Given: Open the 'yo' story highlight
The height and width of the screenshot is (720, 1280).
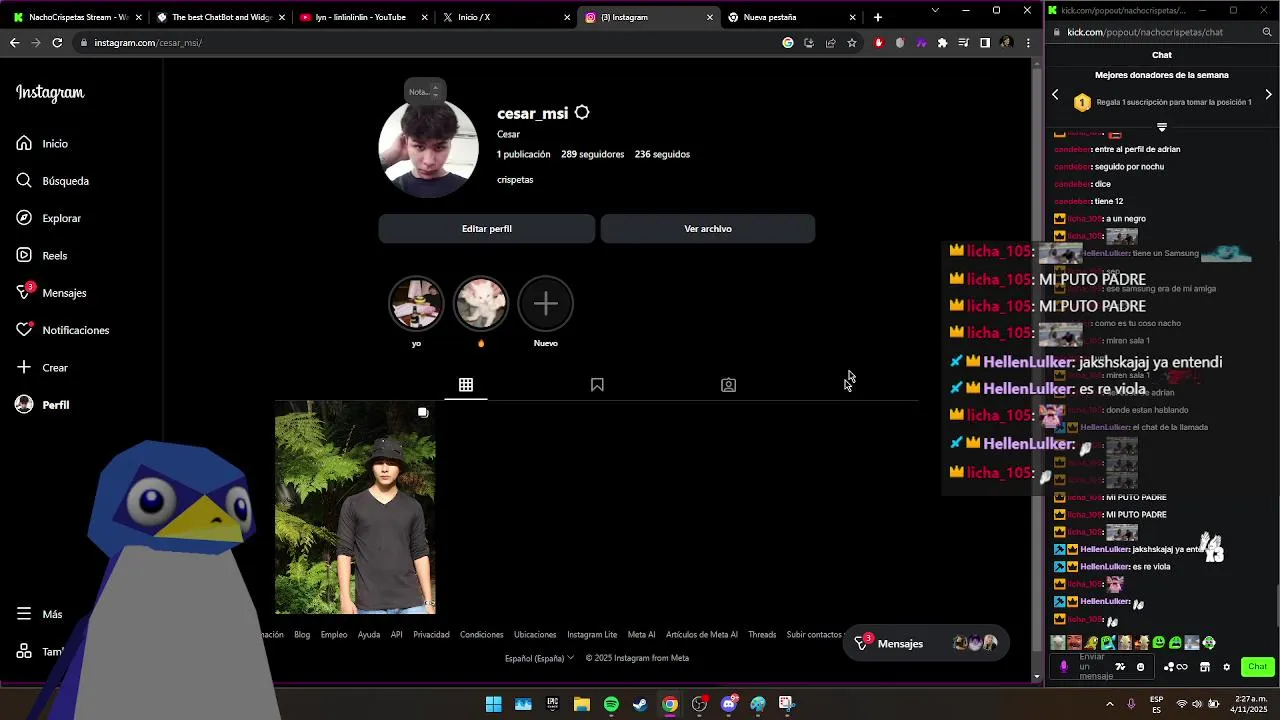Looking at the screenshot, I should coord(416,304).
